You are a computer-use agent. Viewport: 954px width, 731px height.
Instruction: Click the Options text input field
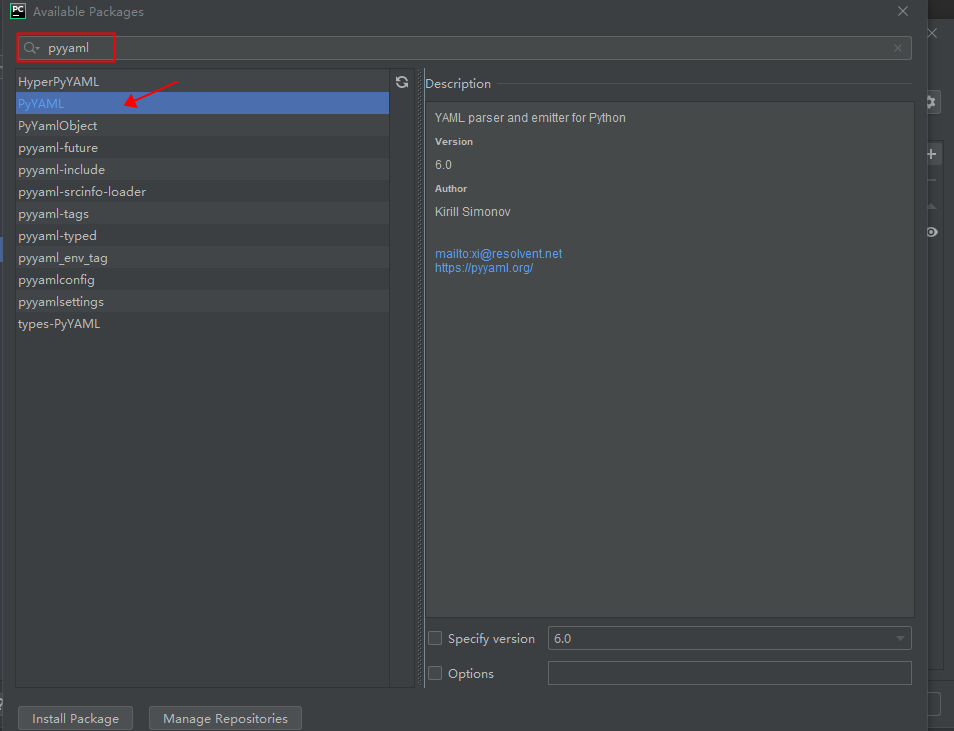coord(729,673)
